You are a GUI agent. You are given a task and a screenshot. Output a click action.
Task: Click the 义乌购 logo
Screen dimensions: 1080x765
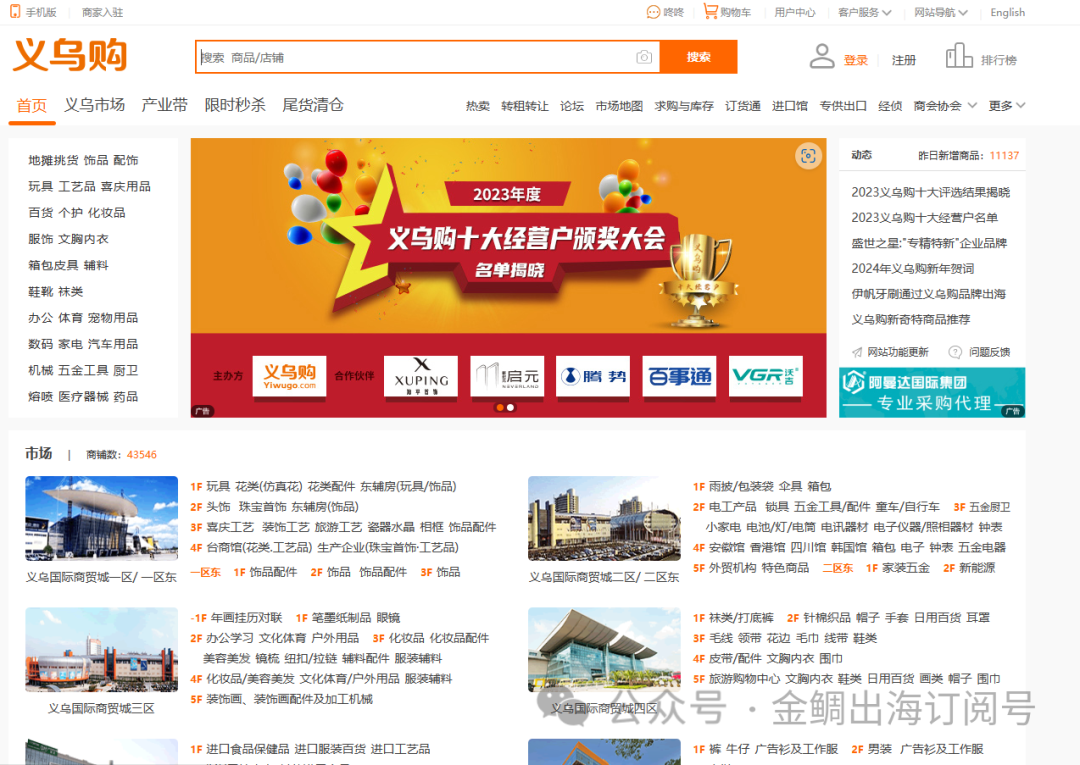coord(70,55)
